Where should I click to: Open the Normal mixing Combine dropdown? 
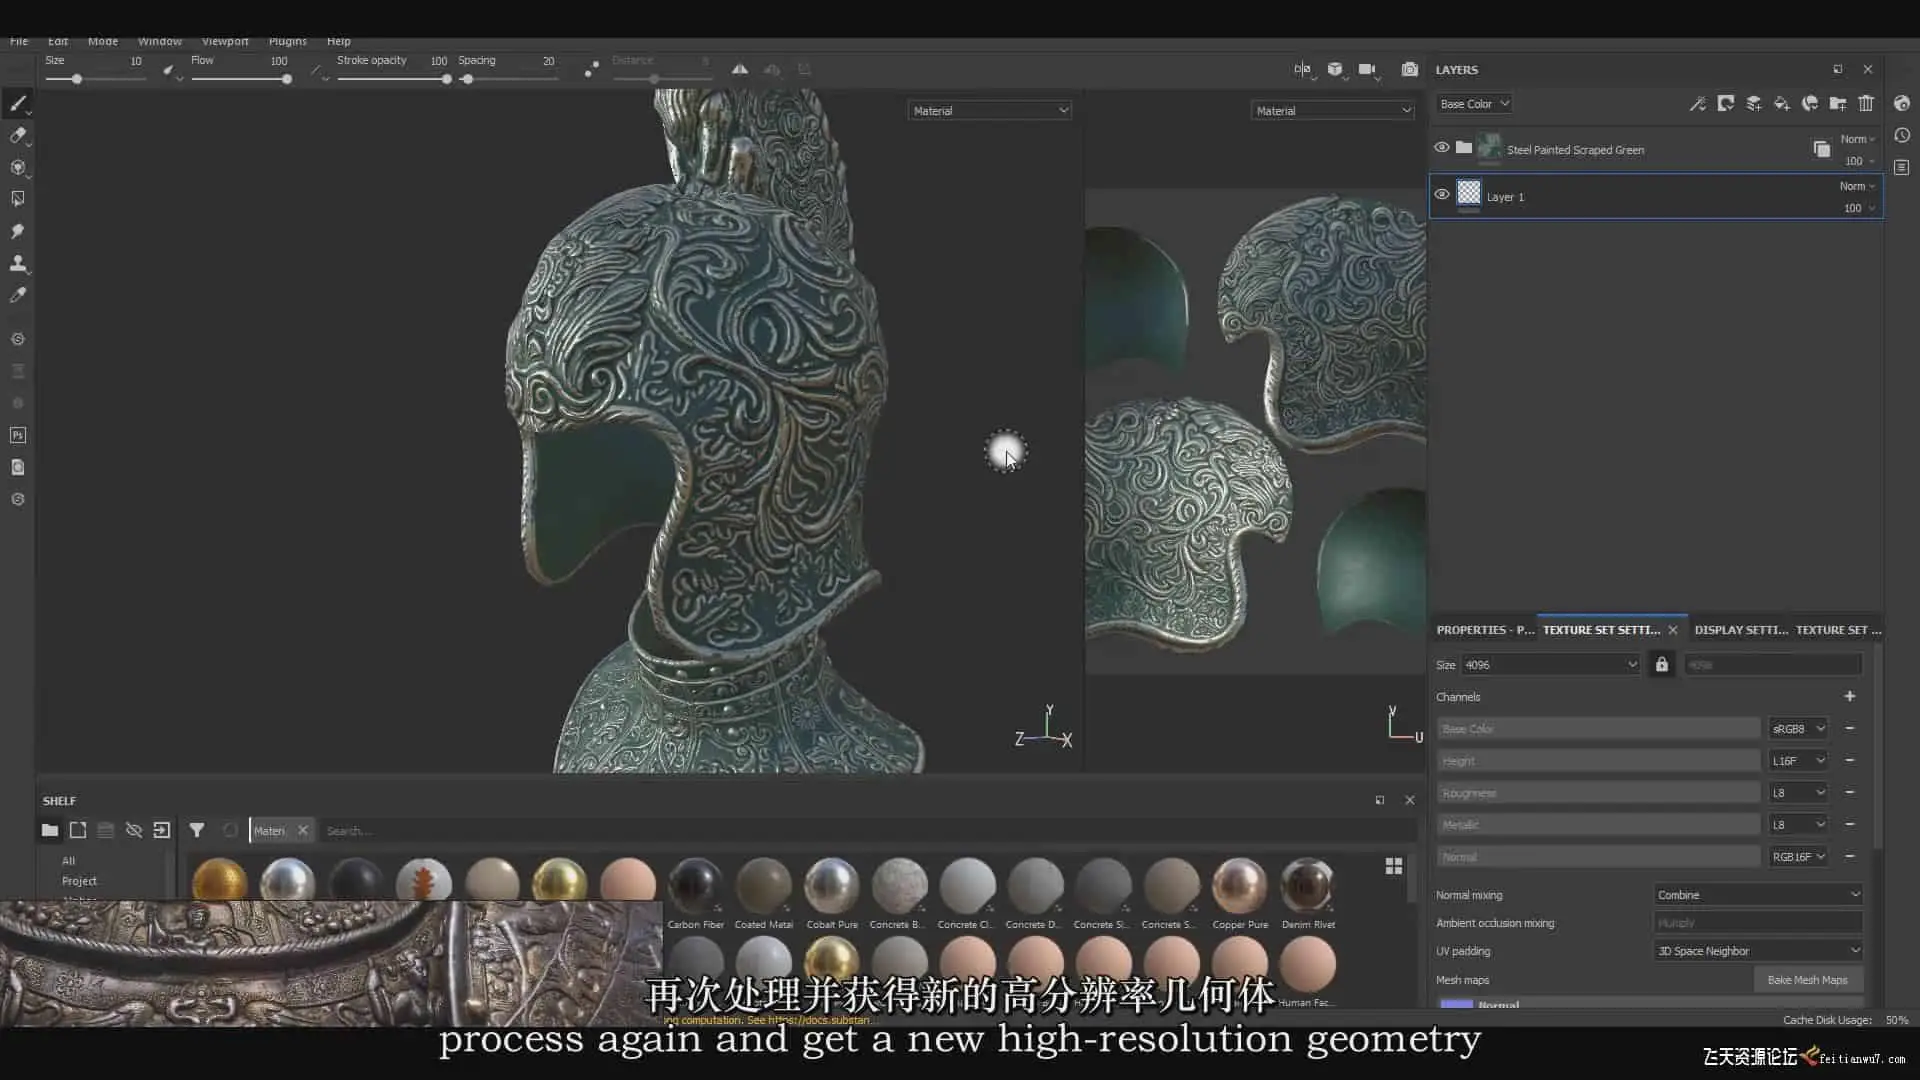pos(1758,895)
